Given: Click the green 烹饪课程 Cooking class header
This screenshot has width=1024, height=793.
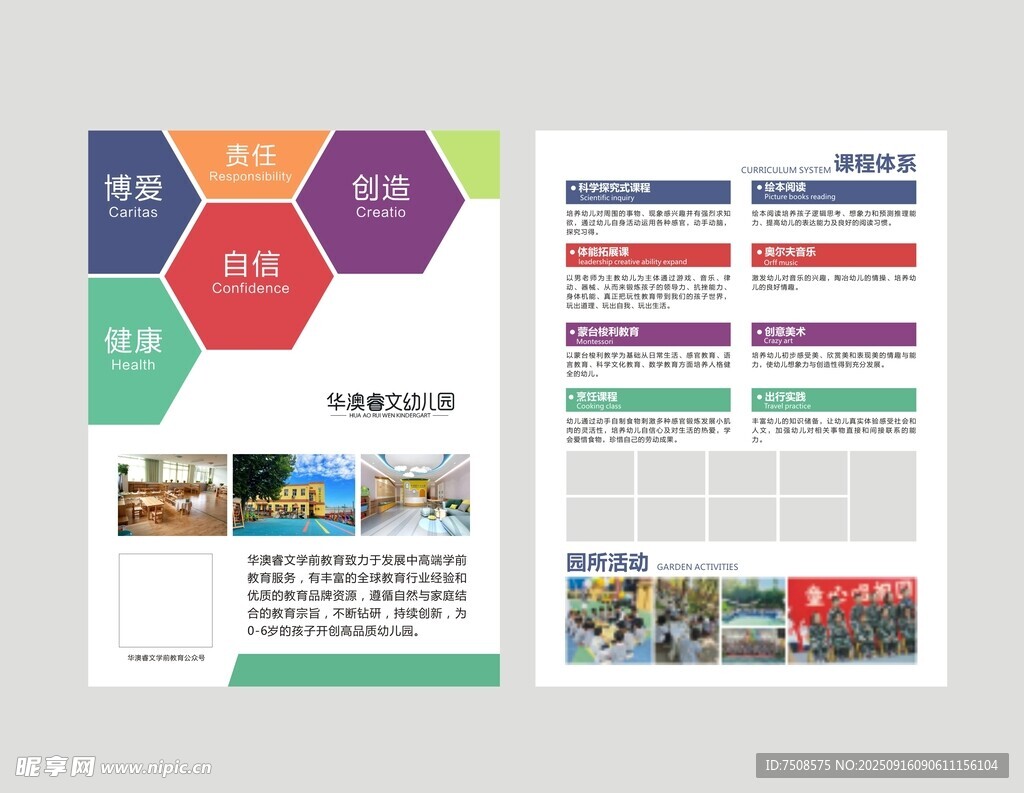Looking at the screenshot, I should (648, 400).
